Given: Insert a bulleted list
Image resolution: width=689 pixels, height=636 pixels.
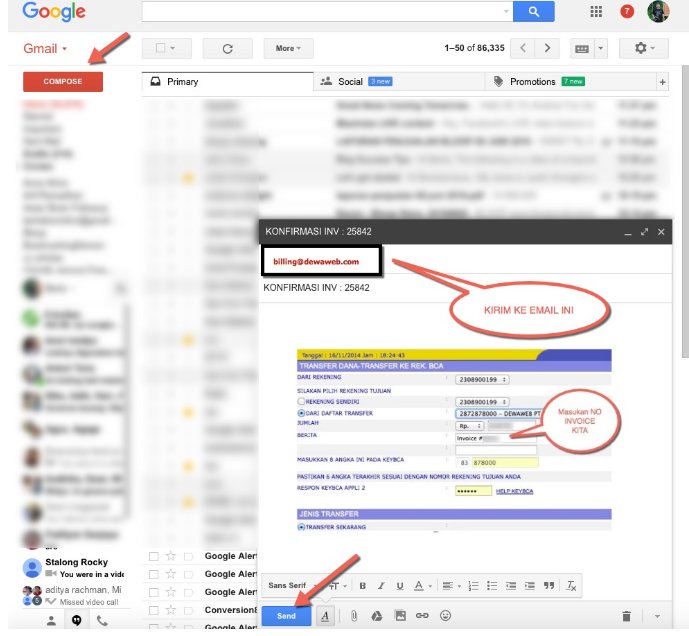Looking at the screenshot, I should (492, 585).
